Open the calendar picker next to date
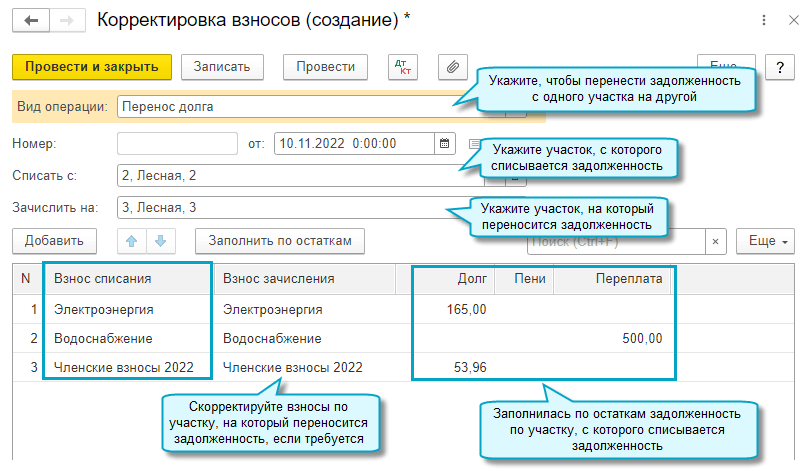Image resolution: width=800 pixels, height=471 pixels. tap(444, 143)
